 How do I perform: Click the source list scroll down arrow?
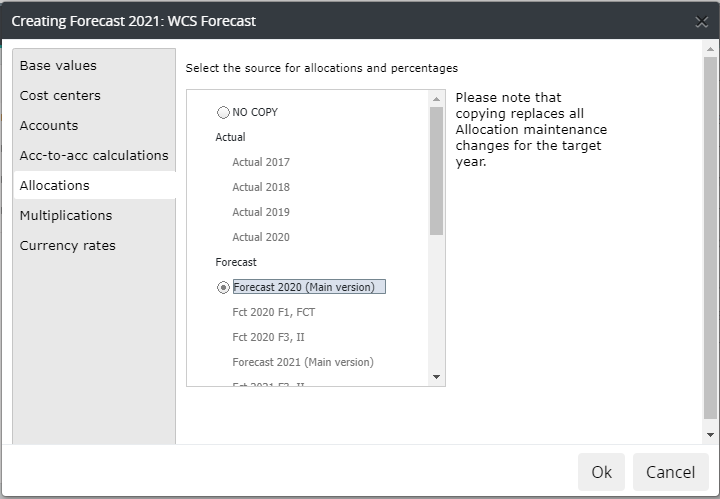[436, 377]
